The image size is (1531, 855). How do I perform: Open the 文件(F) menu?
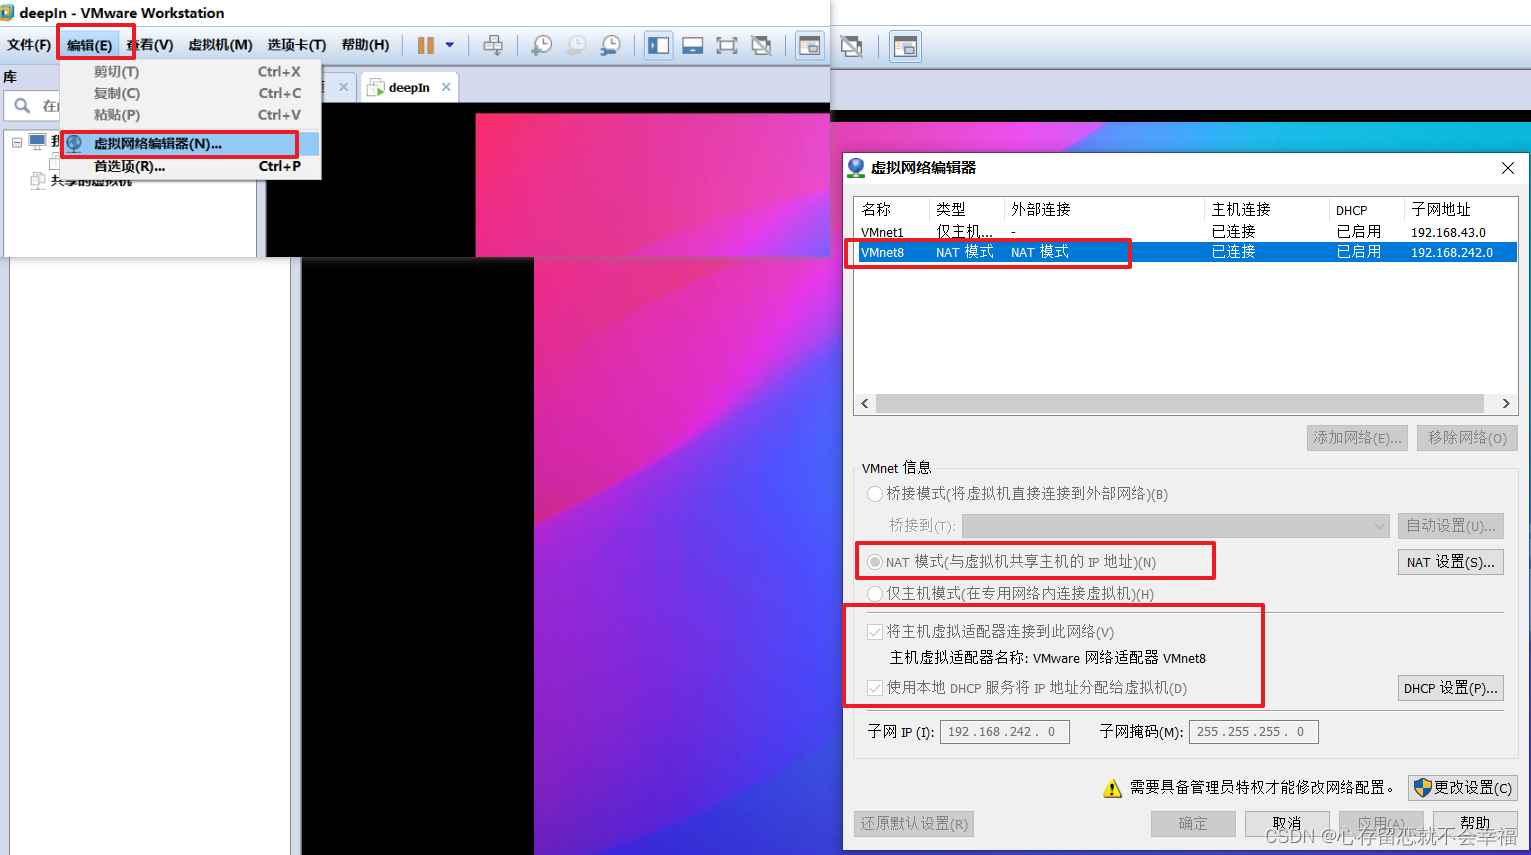pos(29,45)
